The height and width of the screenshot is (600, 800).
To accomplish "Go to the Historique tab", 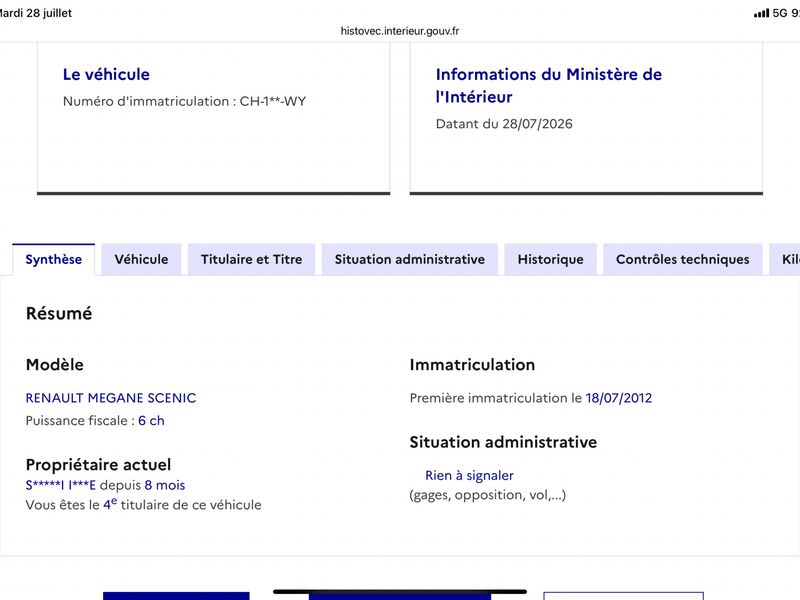I will pyautogui.click(x=551, y=259).
